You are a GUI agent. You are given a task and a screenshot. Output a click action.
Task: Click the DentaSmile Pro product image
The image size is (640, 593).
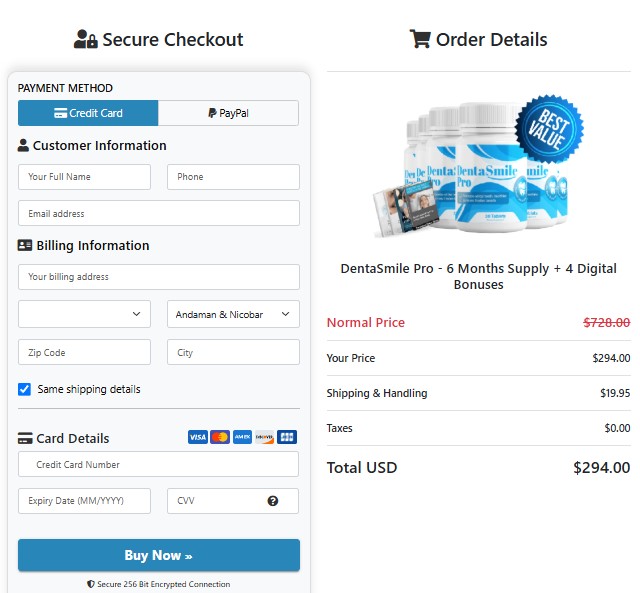[x=470, y=168]
